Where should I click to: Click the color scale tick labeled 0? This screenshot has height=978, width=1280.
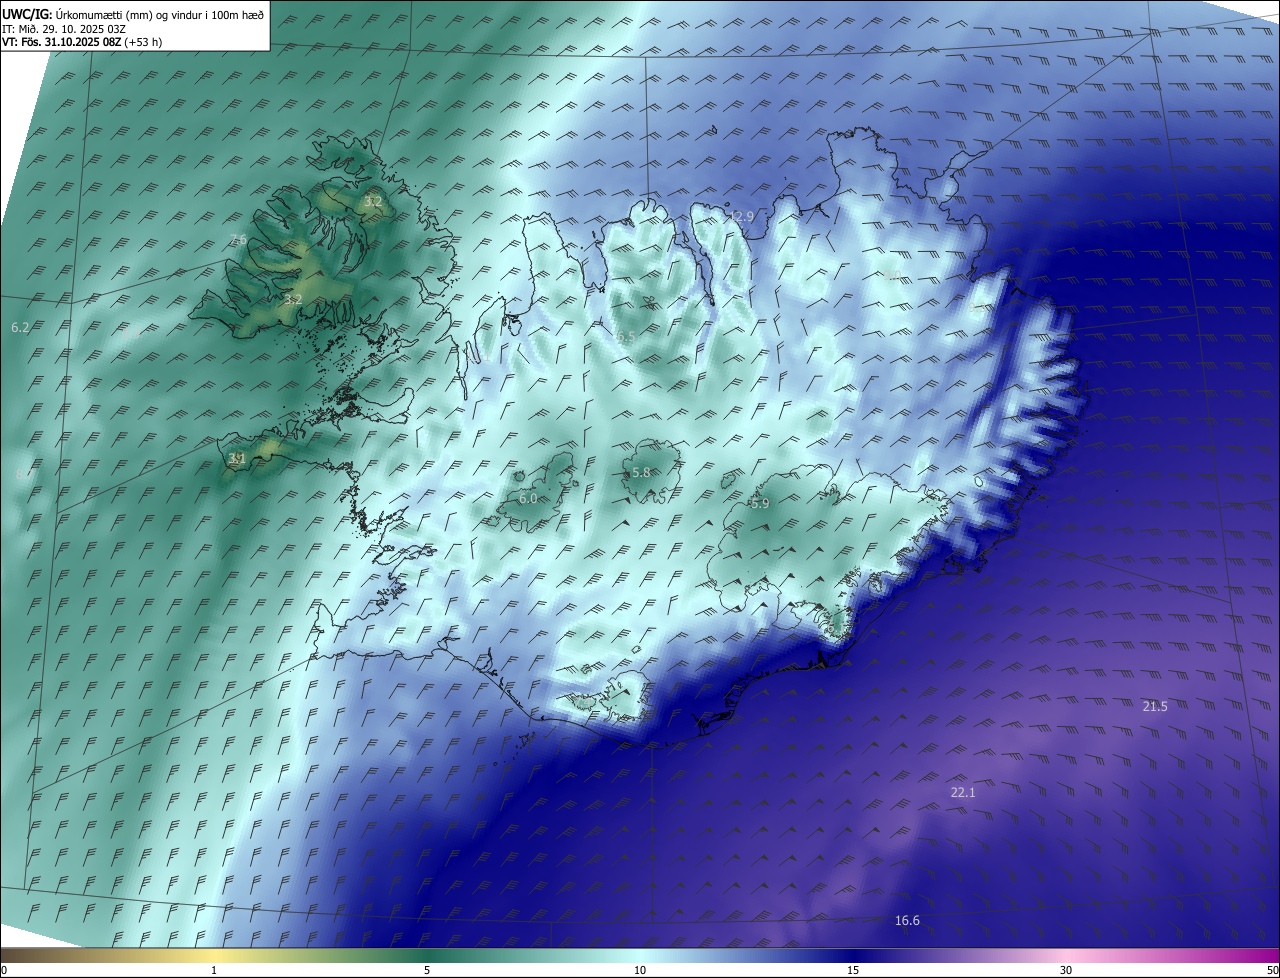pos(4,970)
